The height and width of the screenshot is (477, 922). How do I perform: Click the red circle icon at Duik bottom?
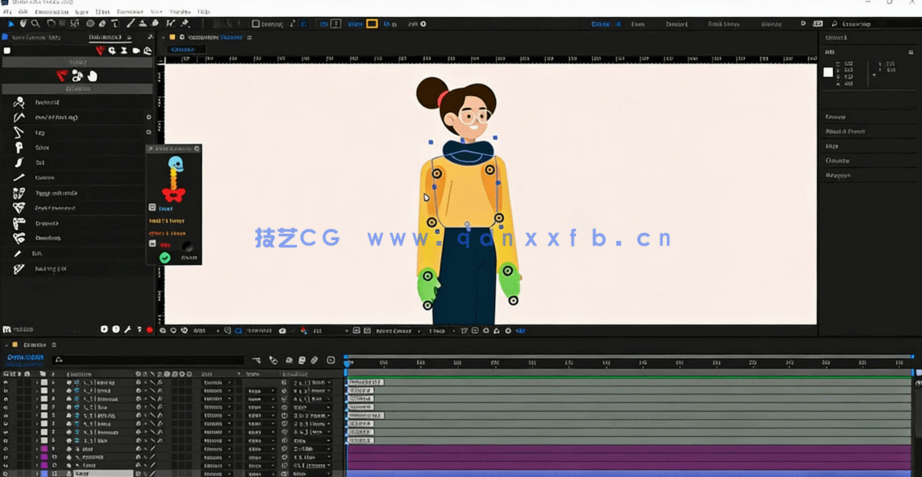(149, 330)
